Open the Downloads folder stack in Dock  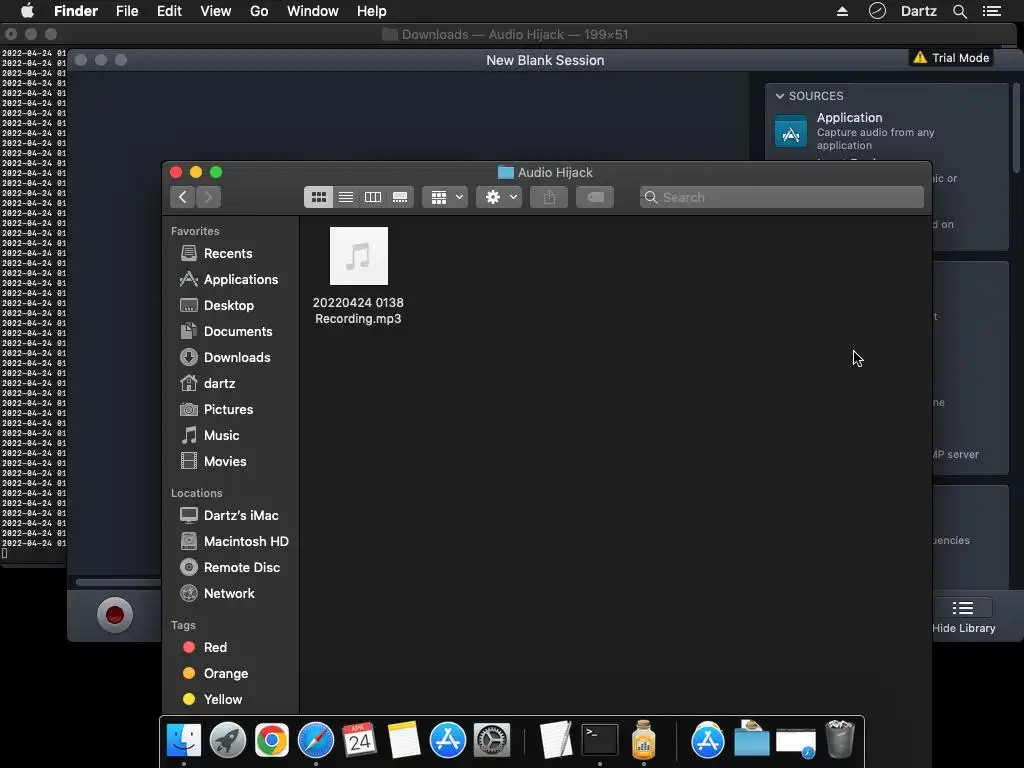pos(752,739)
